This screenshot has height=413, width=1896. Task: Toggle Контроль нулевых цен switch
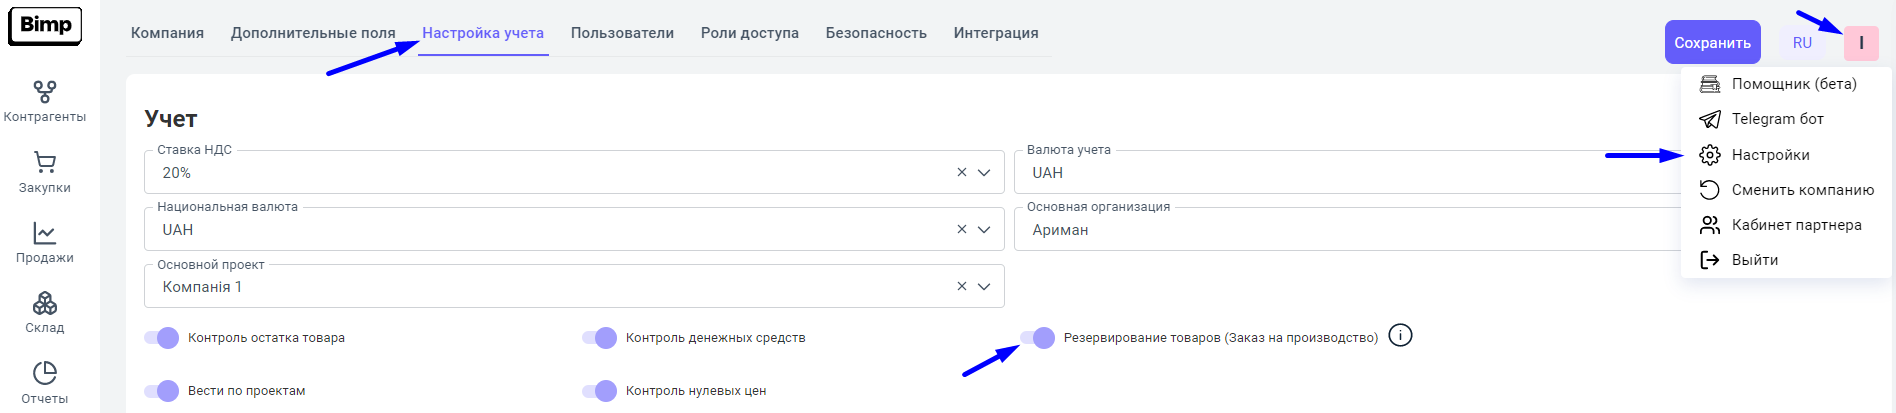[x=600, y=391]
